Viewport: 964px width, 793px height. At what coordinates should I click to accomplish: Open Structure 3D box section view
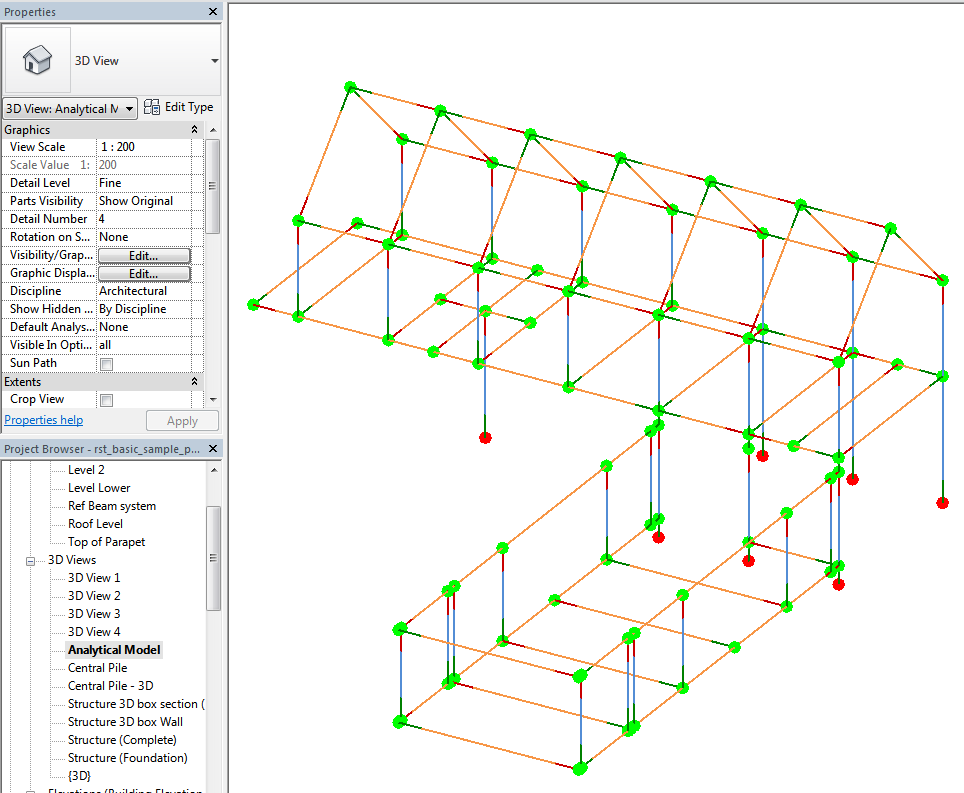click(136, 704)
